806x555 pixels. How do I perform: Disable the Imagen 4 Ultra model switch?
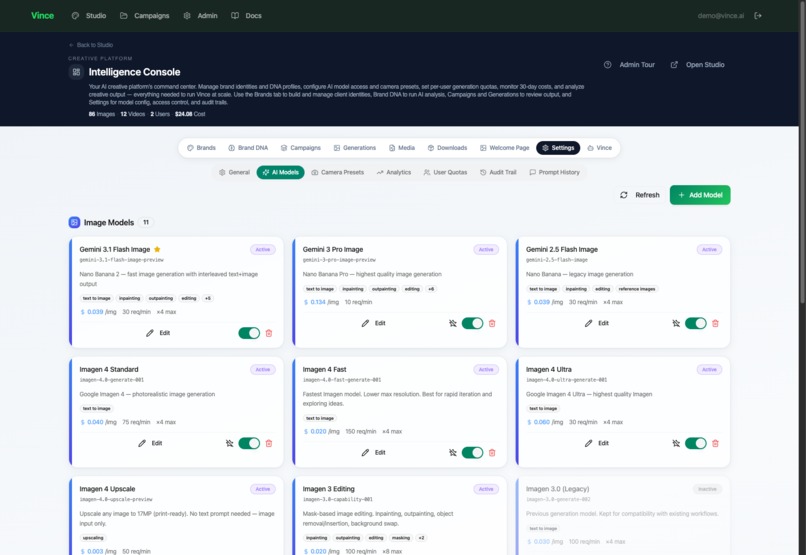(x=695, y=443)
